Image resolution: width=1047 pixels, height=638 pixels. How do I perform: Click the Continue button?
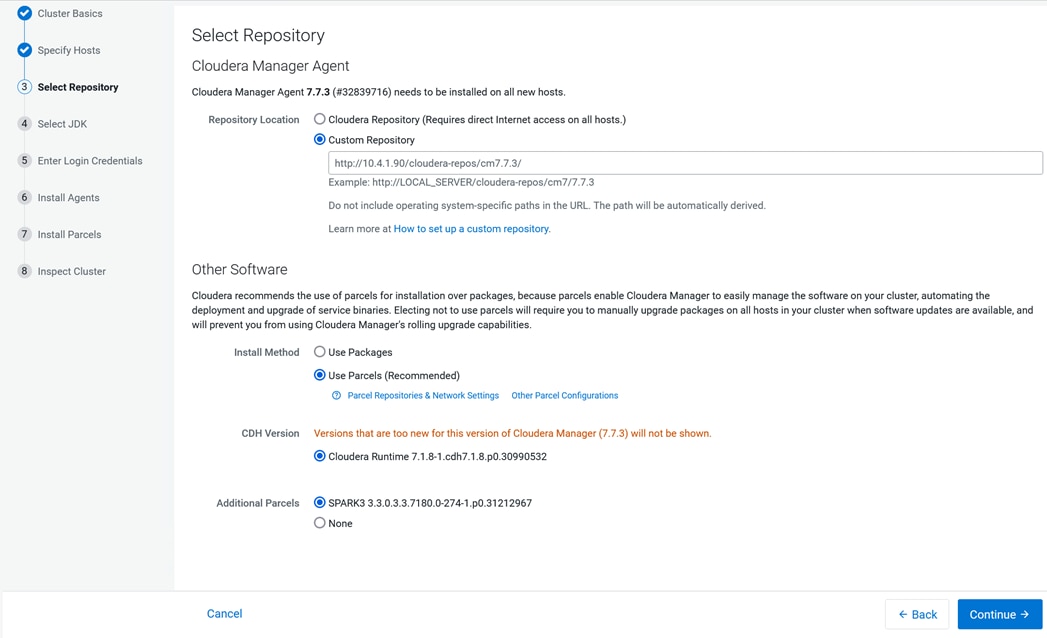tap(1000, 614)
